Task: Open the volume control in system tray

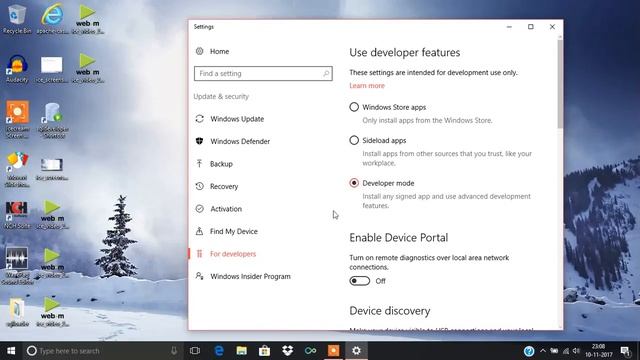Action: 576,351
